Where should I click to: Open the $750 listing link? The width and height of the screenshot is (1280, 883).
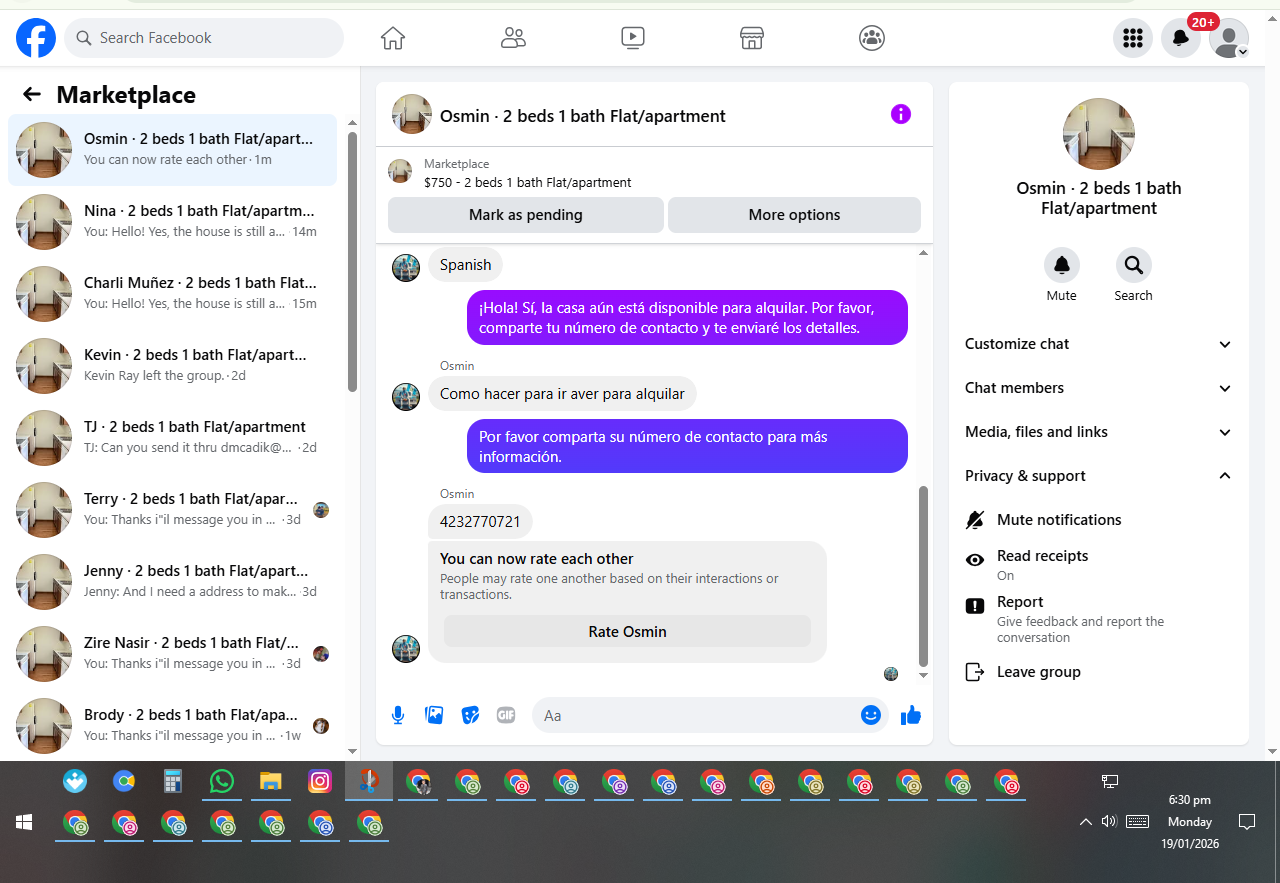(527, 183)
